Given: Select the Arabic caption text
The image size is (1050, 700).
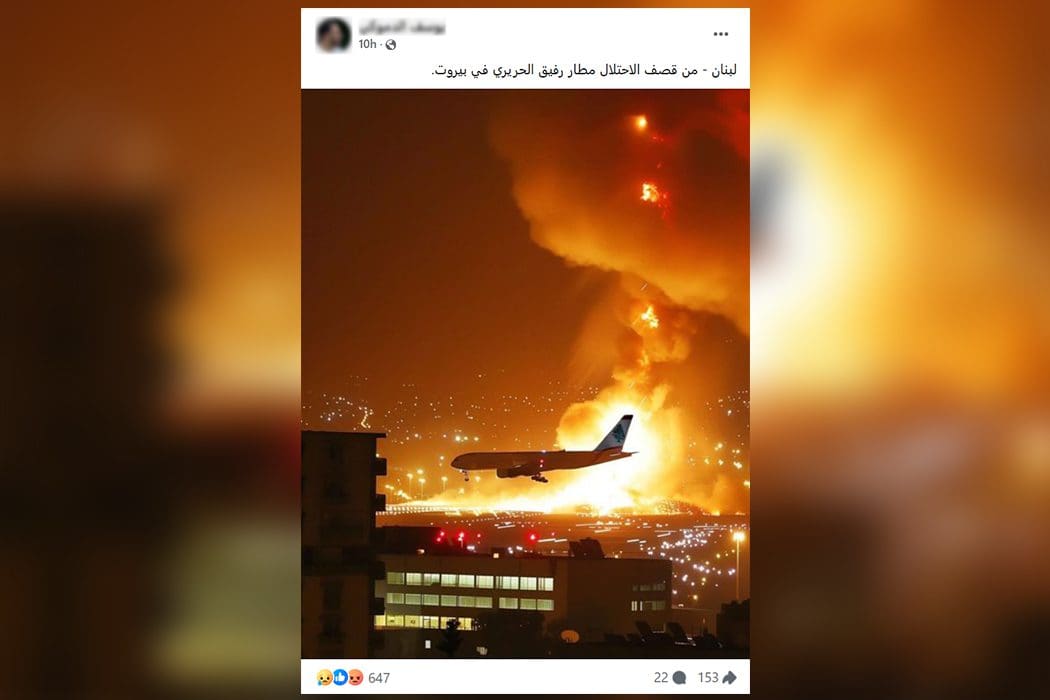Looking at the screenshot, I should click(x=584, y=70).
